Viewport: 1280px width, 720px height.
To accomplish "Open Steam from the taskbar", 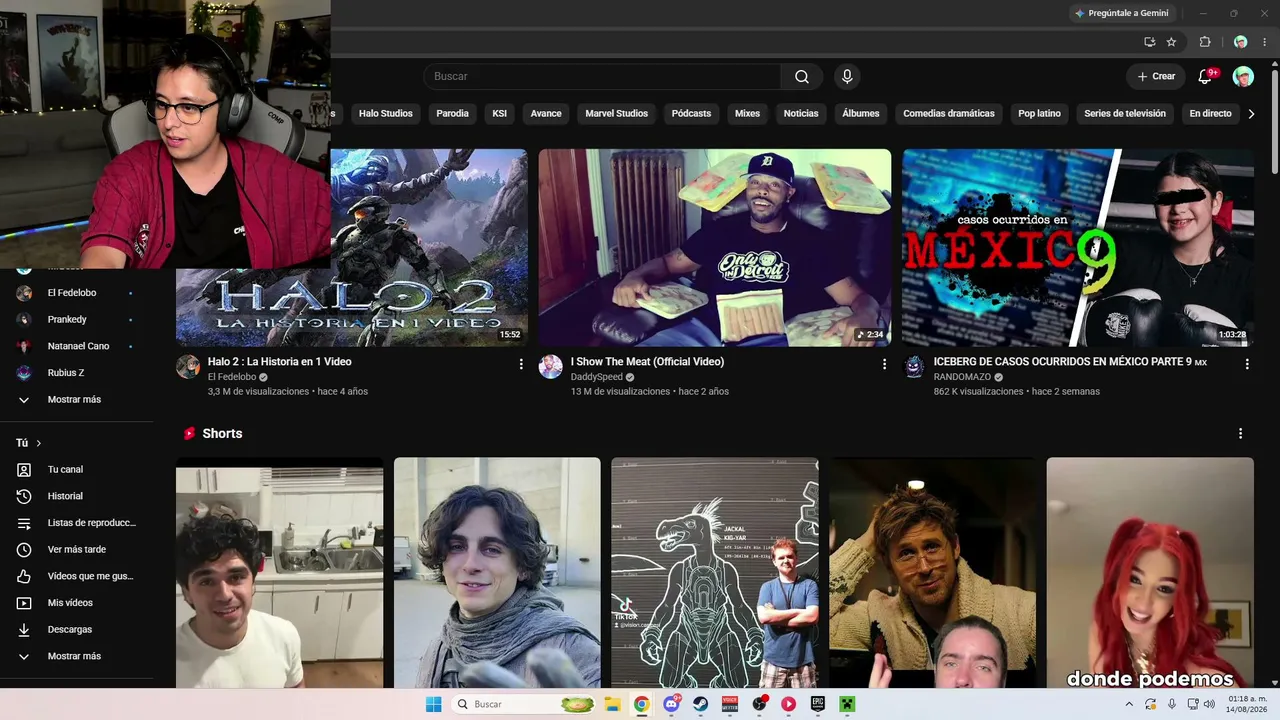I will (700, 704).
